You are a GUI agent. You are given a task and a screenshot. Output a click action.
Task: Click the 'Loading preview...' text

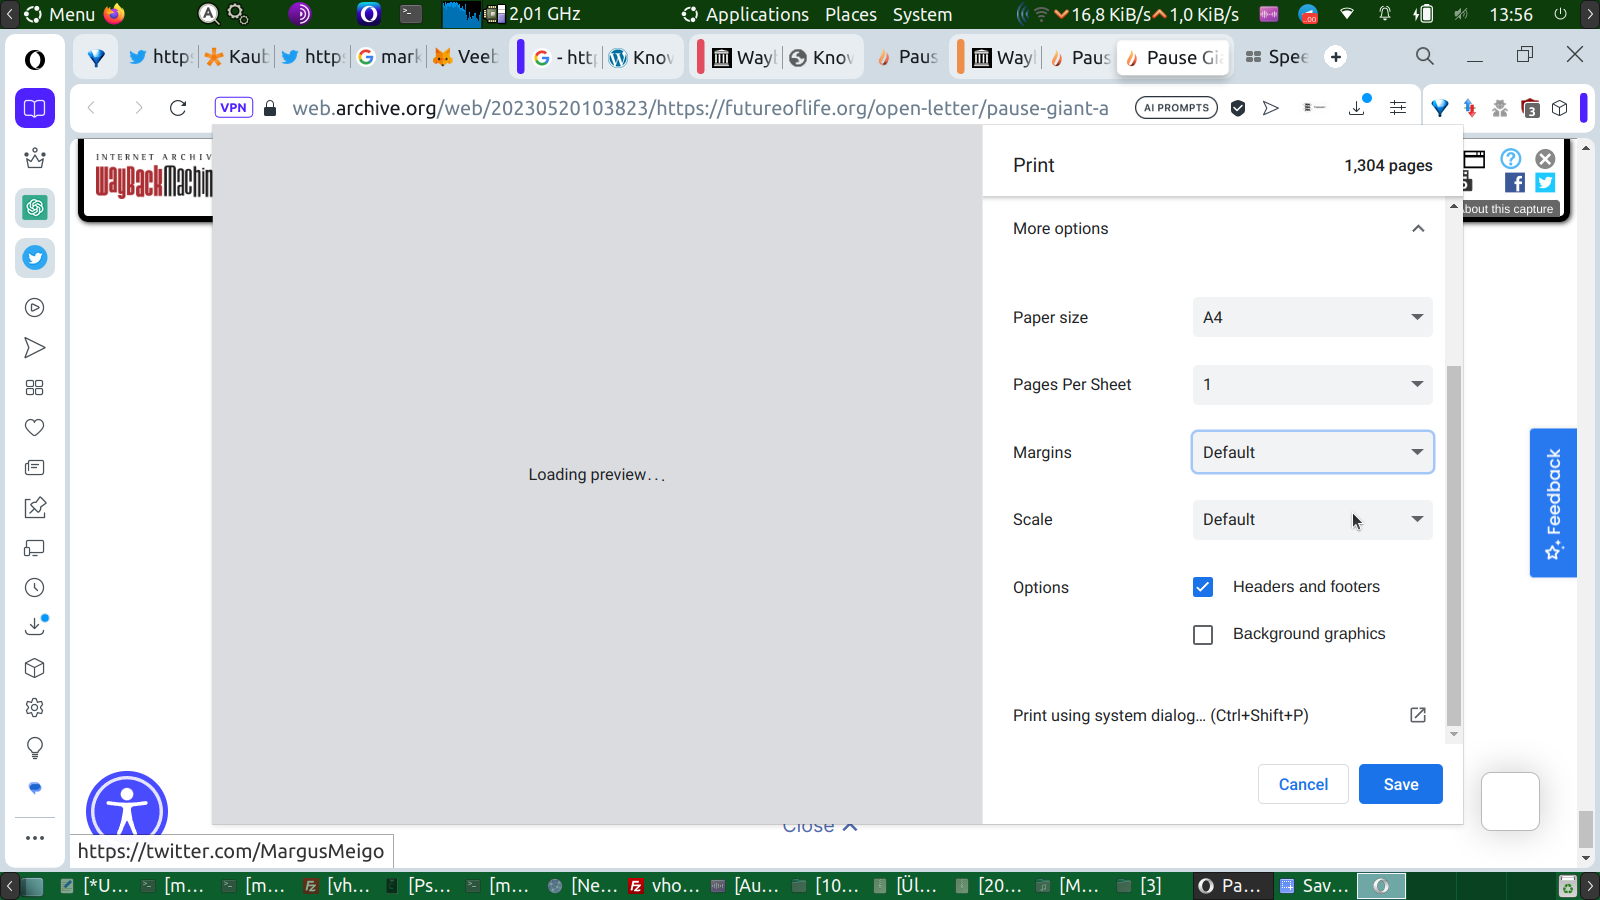(x=597, y=475)
